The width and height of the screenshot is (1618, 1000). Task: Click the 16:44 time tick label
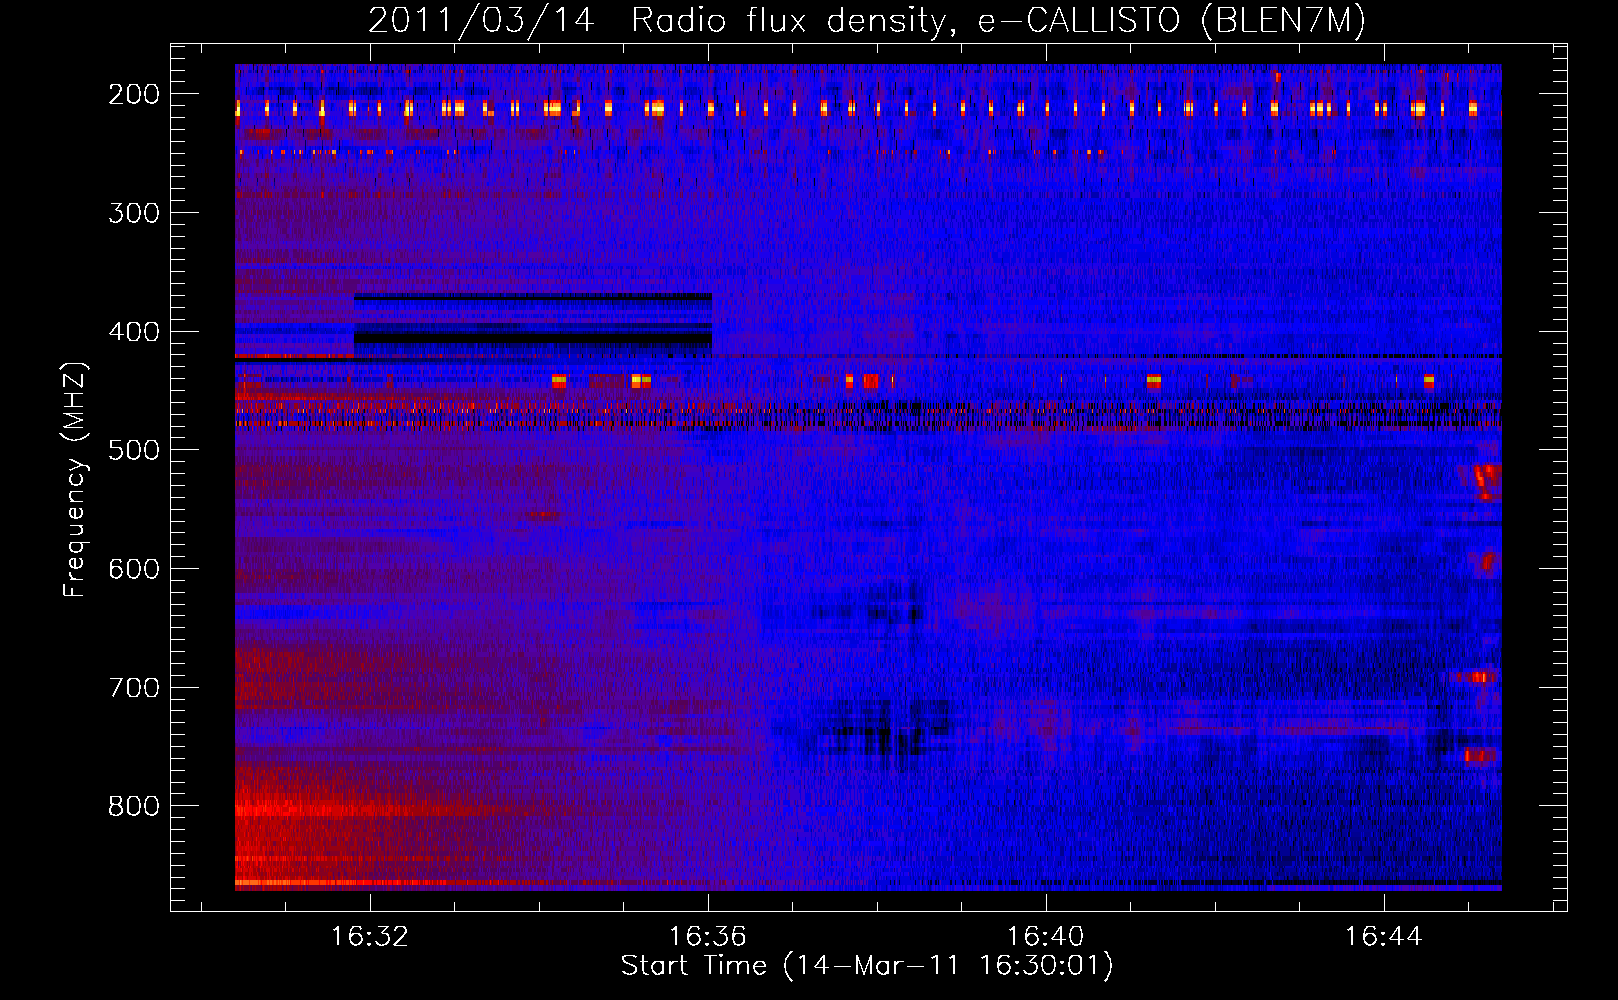[x=1384, y=937]
